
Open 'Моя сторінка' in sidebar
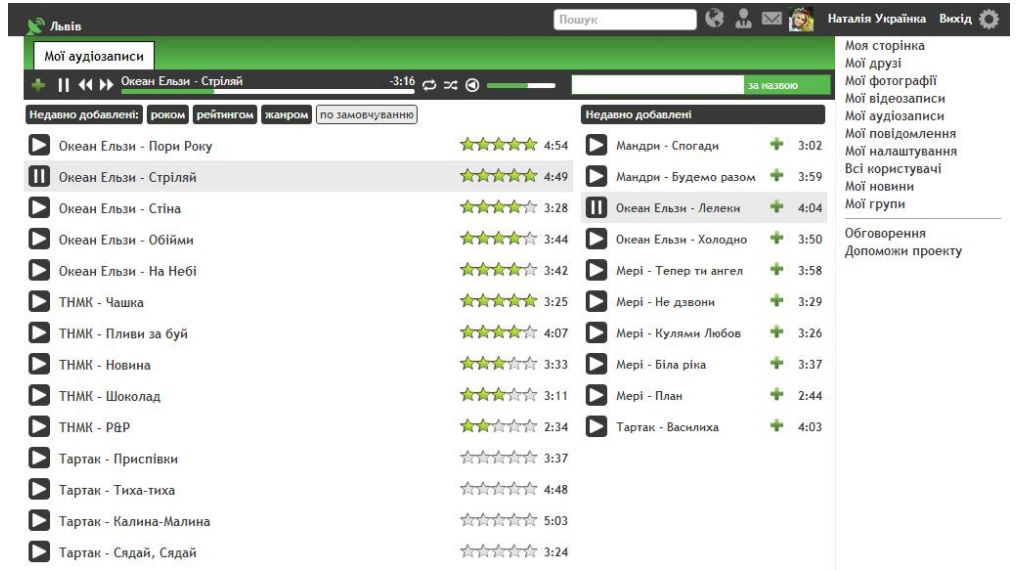884,46
